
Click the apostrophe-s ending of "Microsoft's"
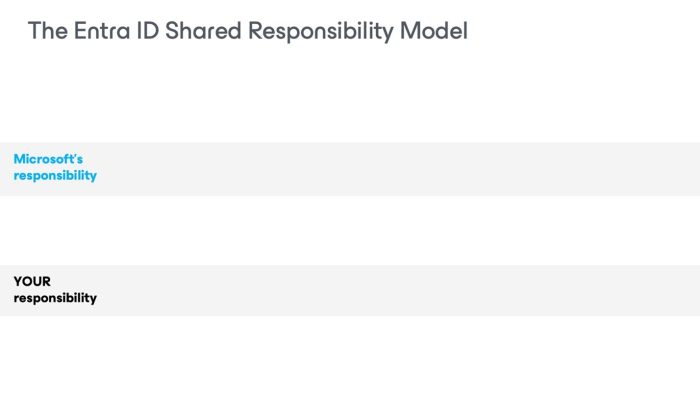point(78,159)
